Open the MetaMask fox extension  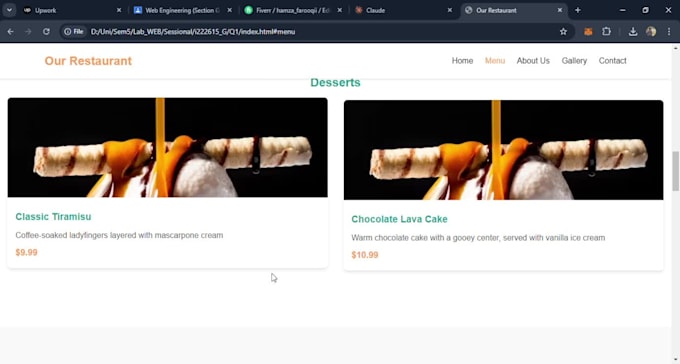[x=588, y=32]
